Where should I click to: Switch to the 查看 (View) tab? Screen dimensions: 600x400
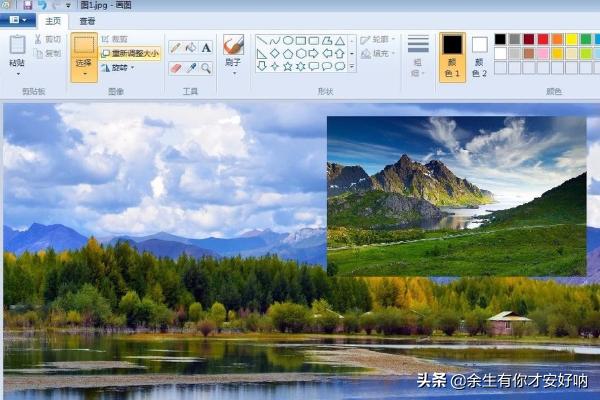(88, 20)
